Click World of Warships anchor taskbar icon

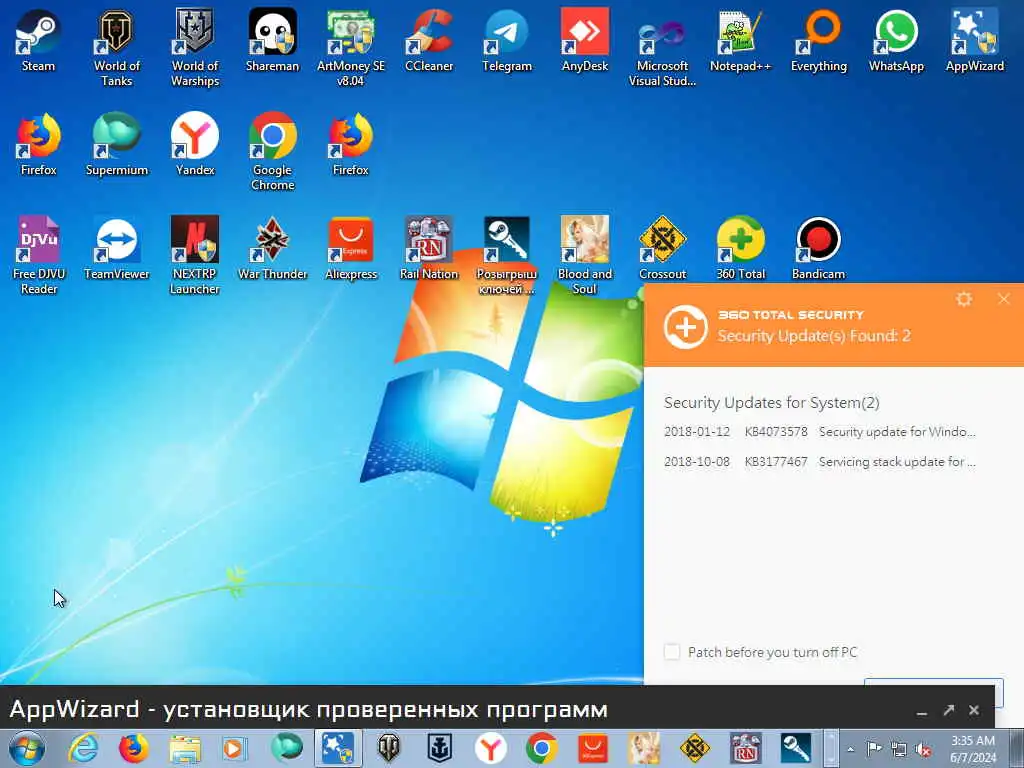(x=440, y=748)
